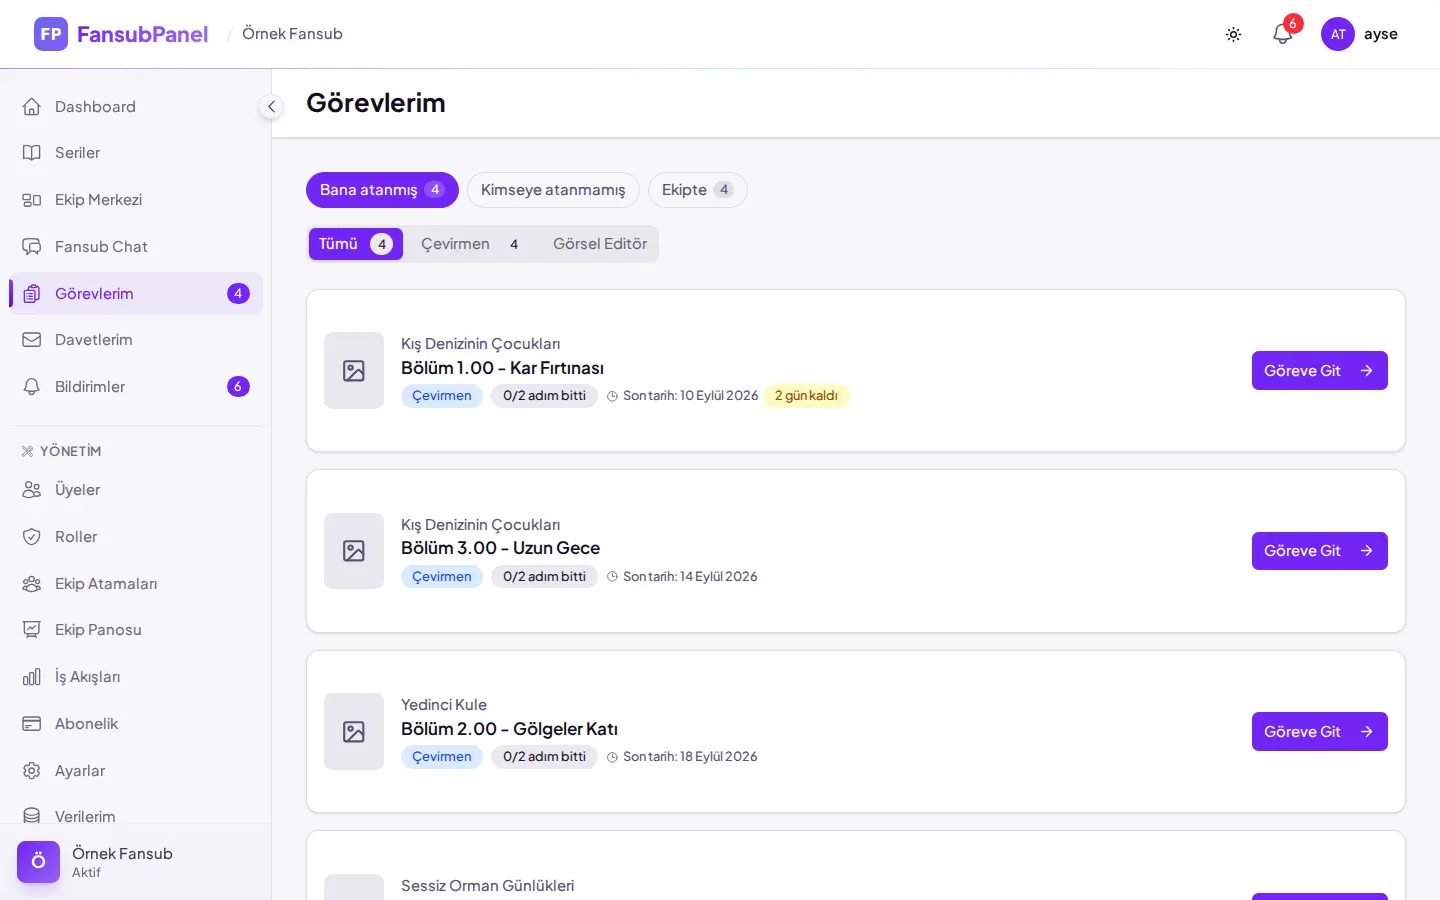Click Göreve Git for Uzun Gece
The height and width of the screenshot is (900, 1440).
click(x=1320, y=551)
